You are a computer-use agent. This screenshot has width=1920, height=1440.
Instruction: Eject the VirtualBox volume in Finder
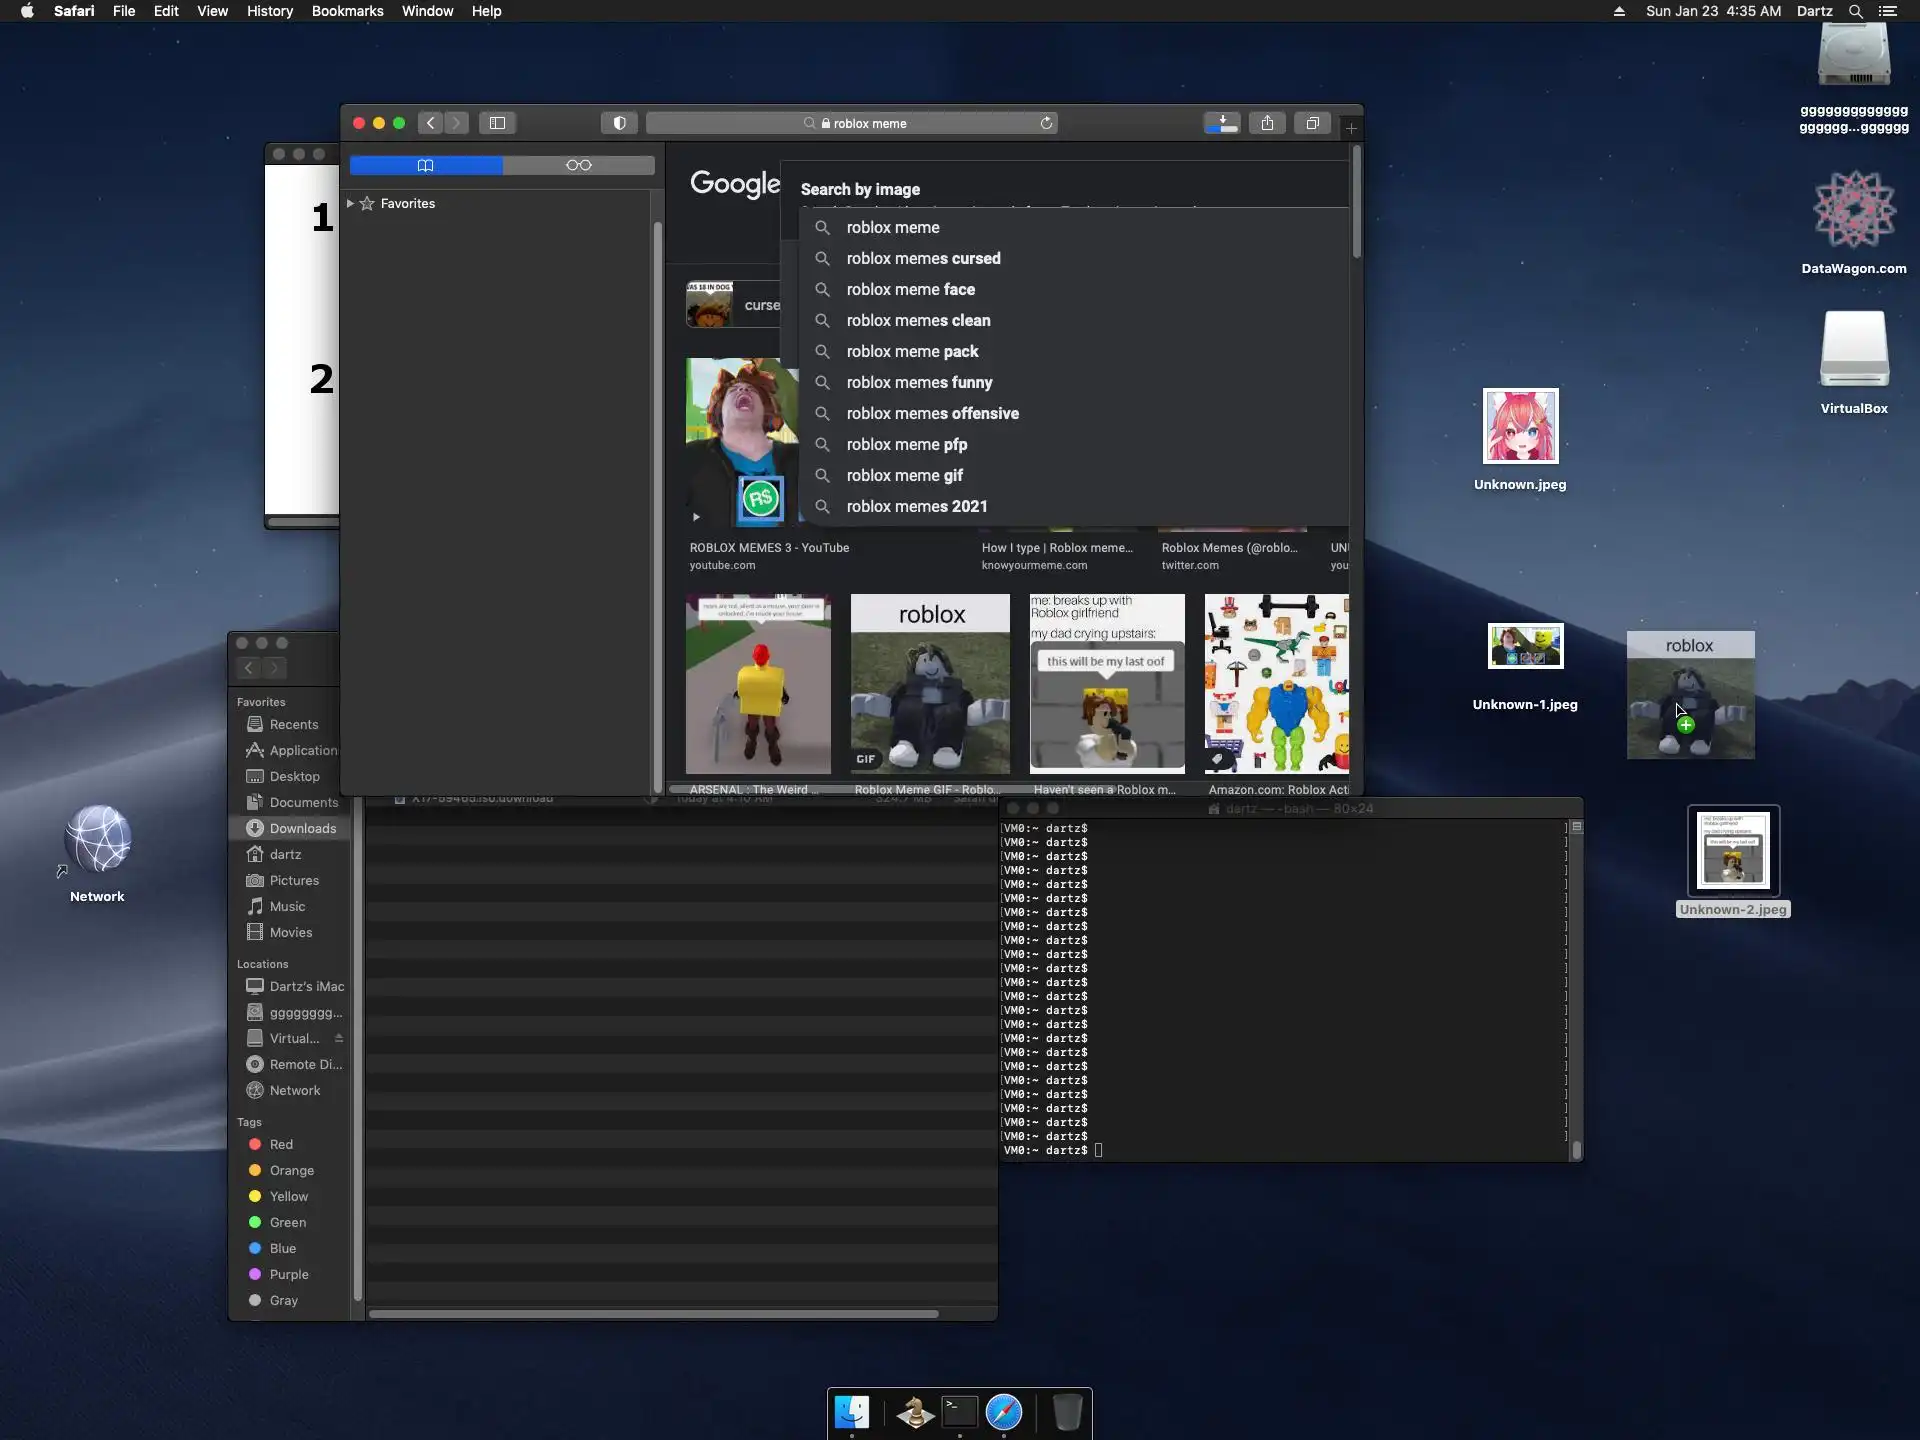(x=339, y=1038)
